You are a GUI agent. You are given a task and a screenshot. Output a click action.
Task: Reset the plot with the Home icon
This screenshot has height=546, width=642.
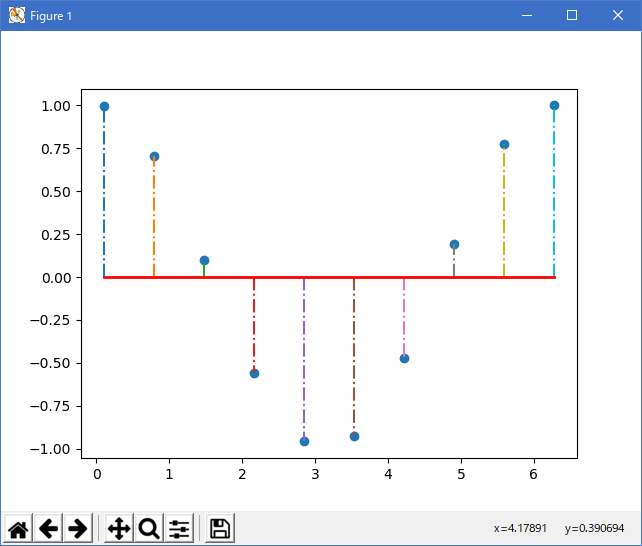click(18, 528)
